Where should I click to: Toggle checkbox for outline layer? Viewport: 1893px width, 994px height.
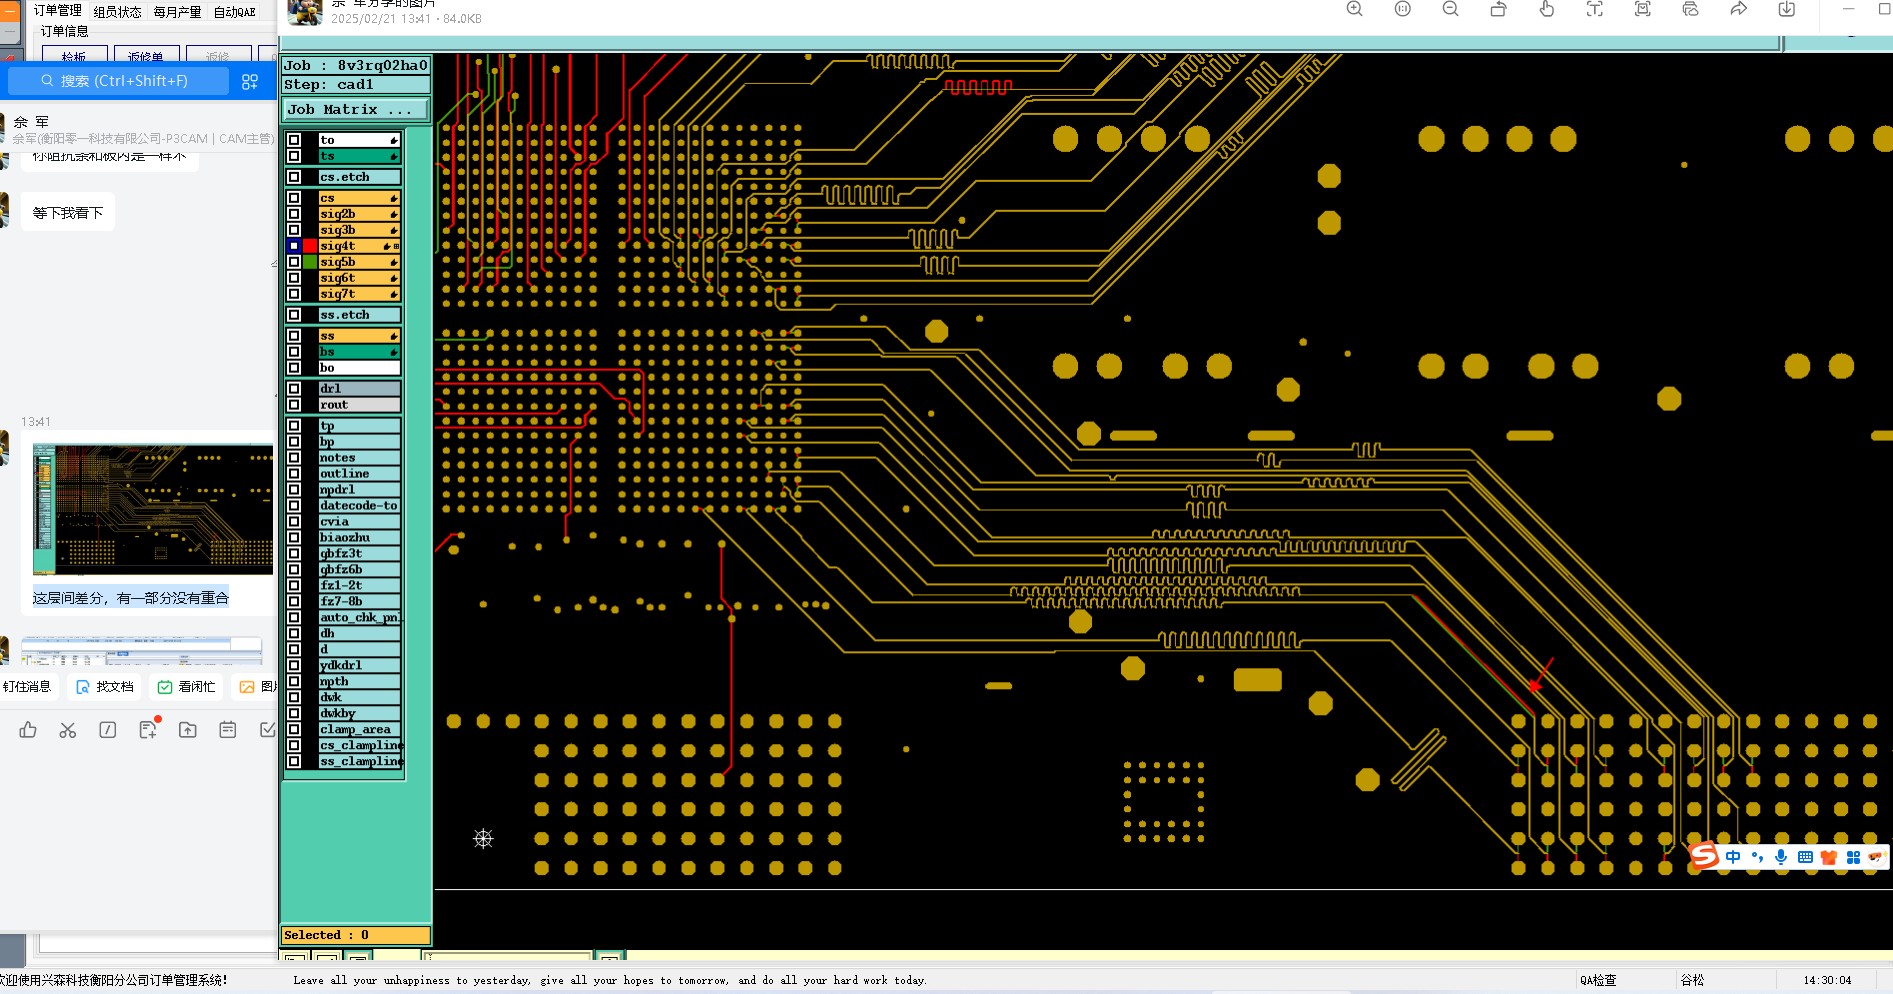pyautogui.click(x=294, y=474)
